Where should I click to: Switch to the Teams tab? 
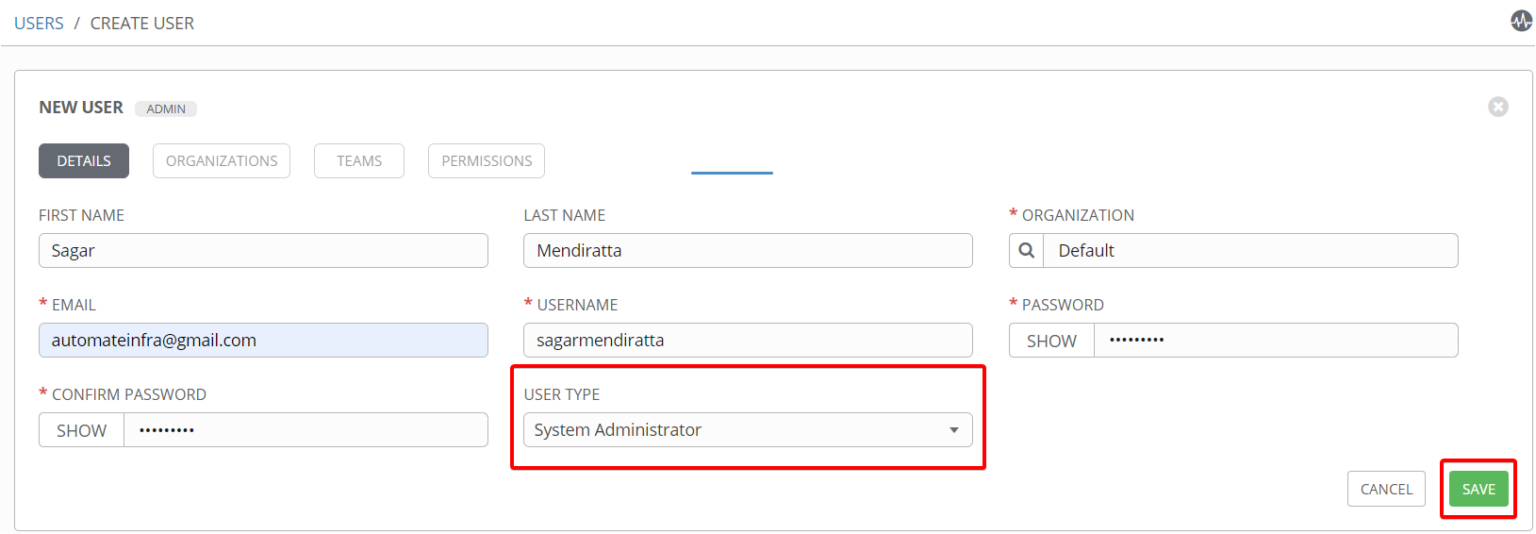[359, 161]
